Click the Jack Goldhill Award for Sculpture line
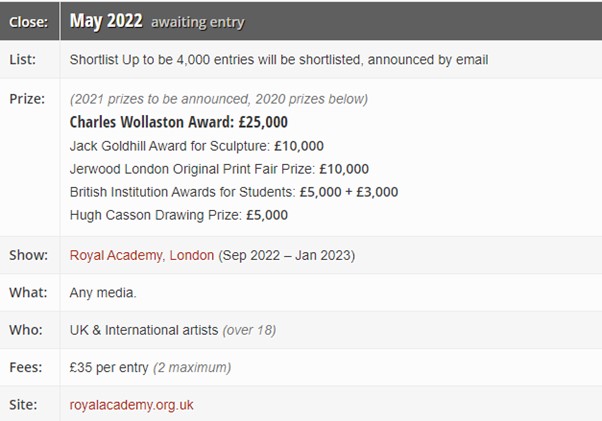Viewport: 602px width, 421px height. (196, 146)
